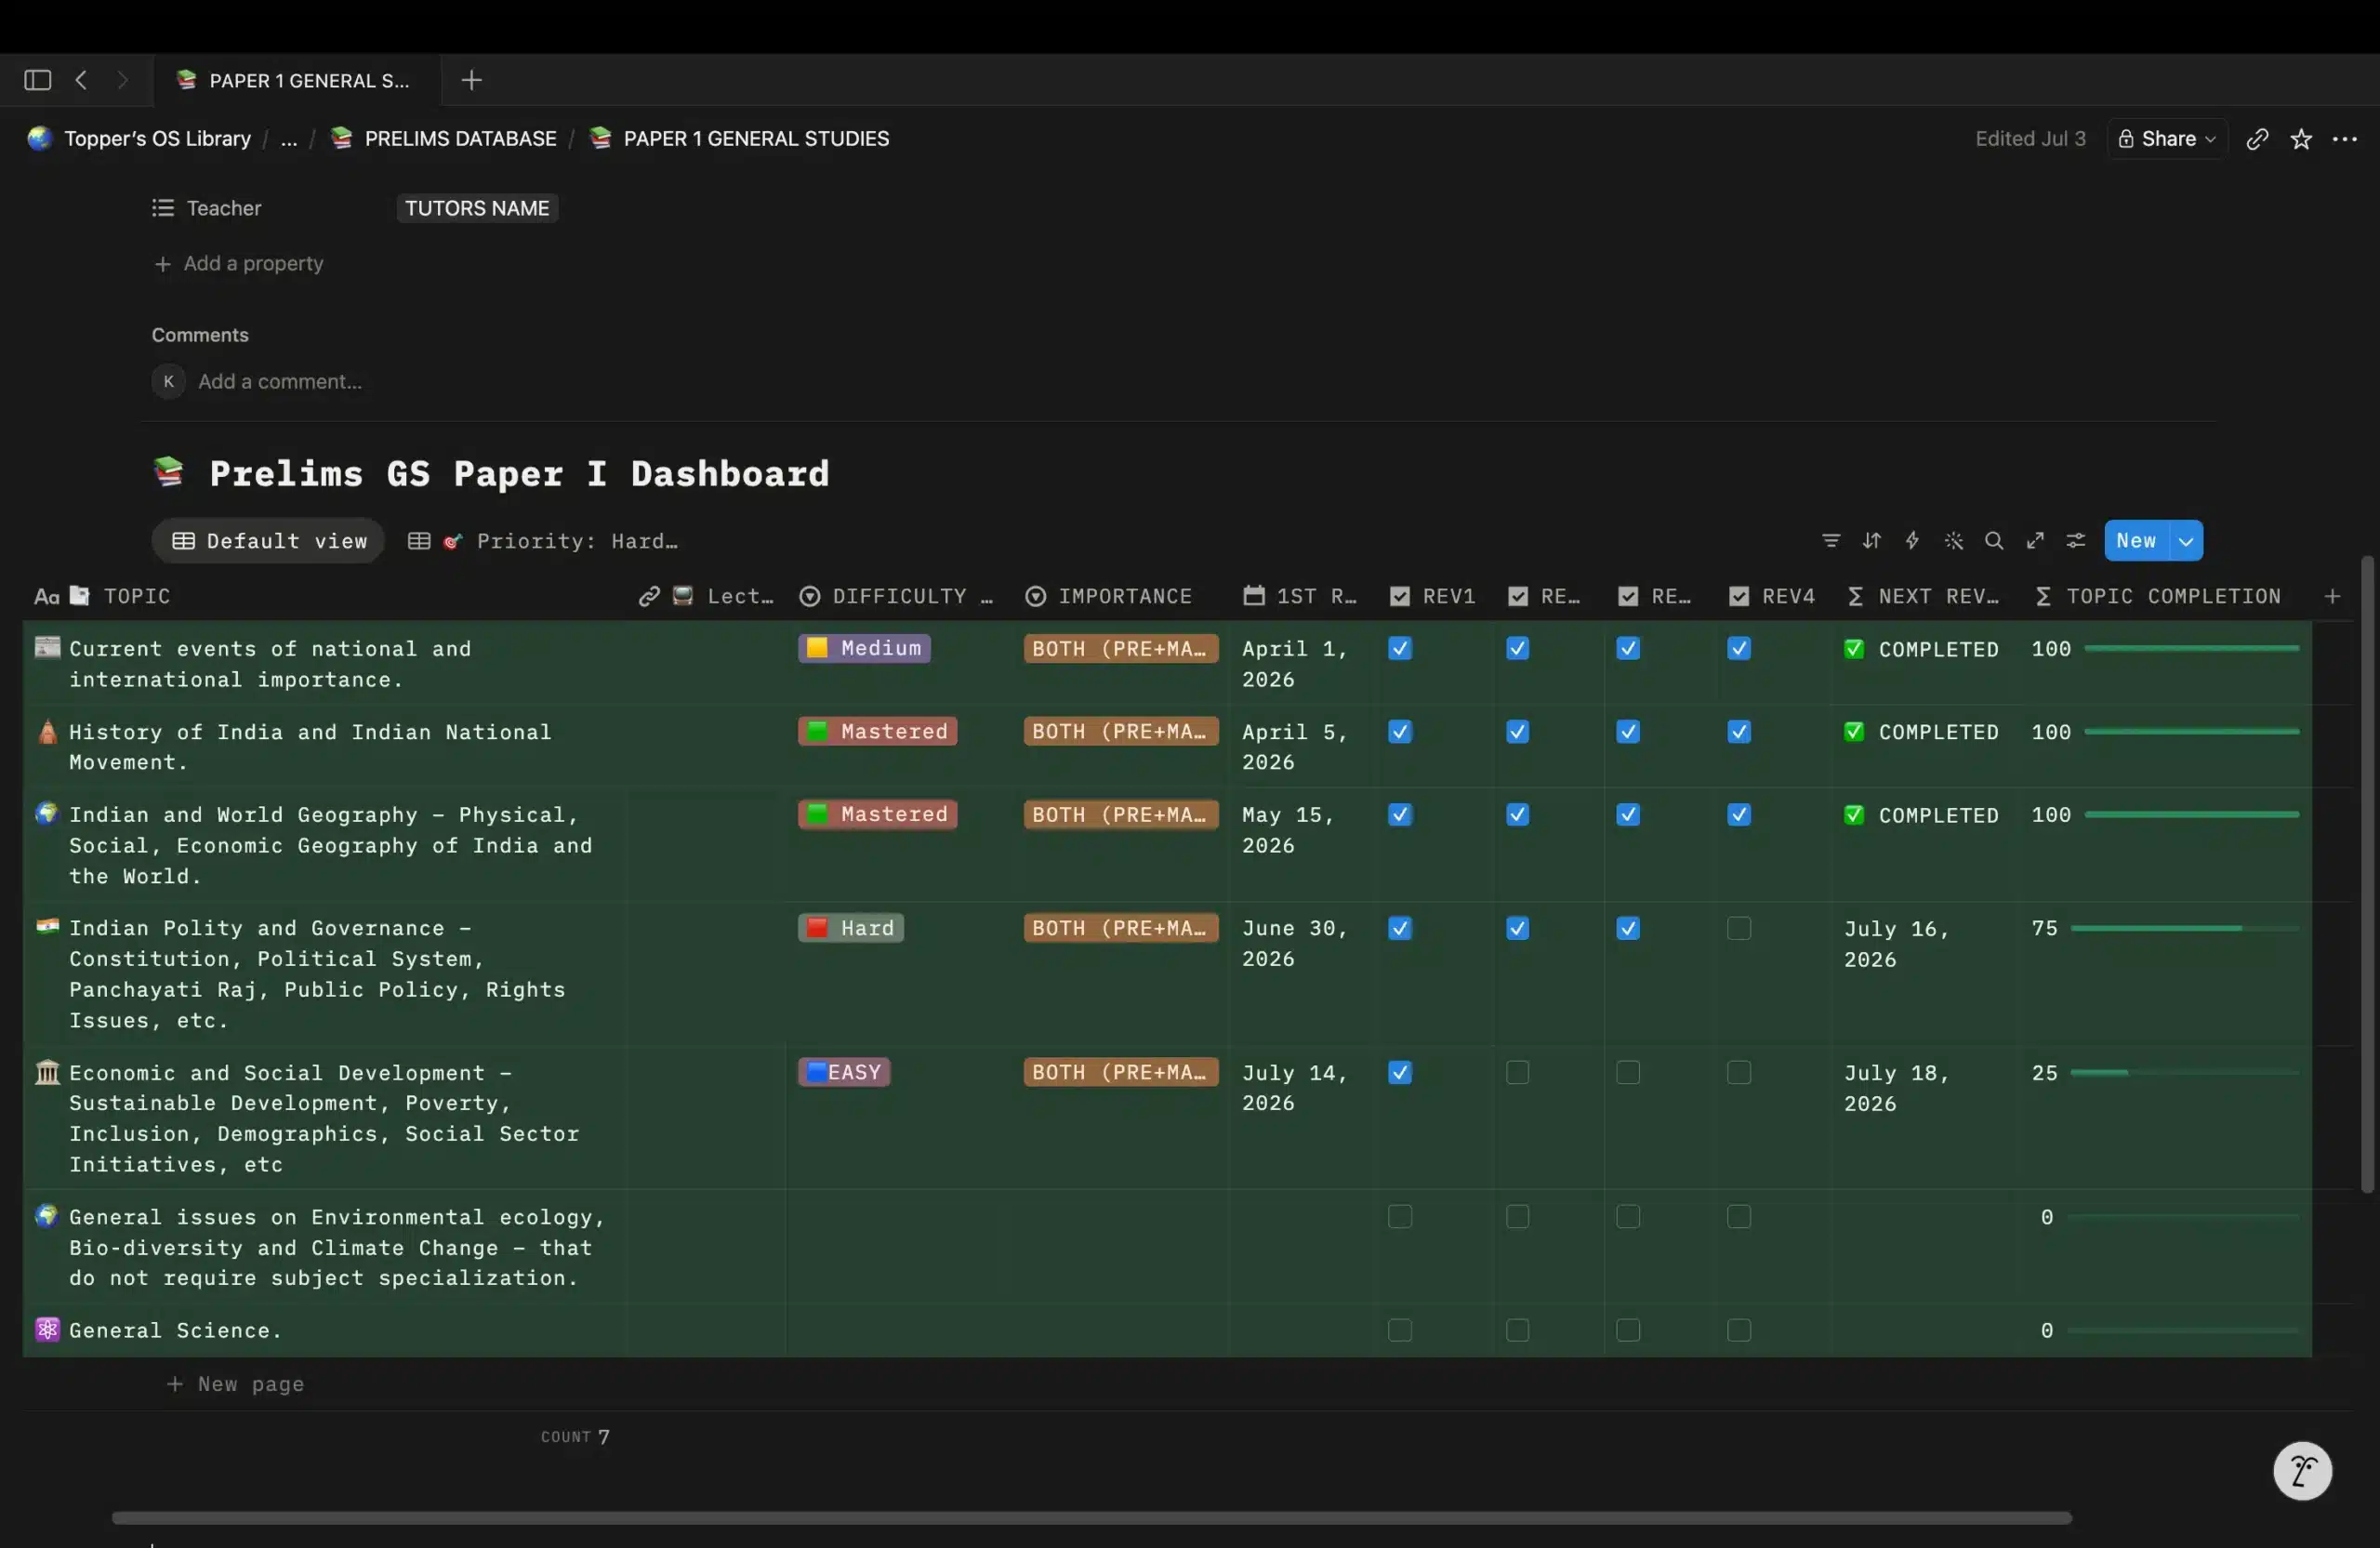Screen dimensions: 2380x1548
Task: Add a new column with plus icon
Action: pos(2332,596)
